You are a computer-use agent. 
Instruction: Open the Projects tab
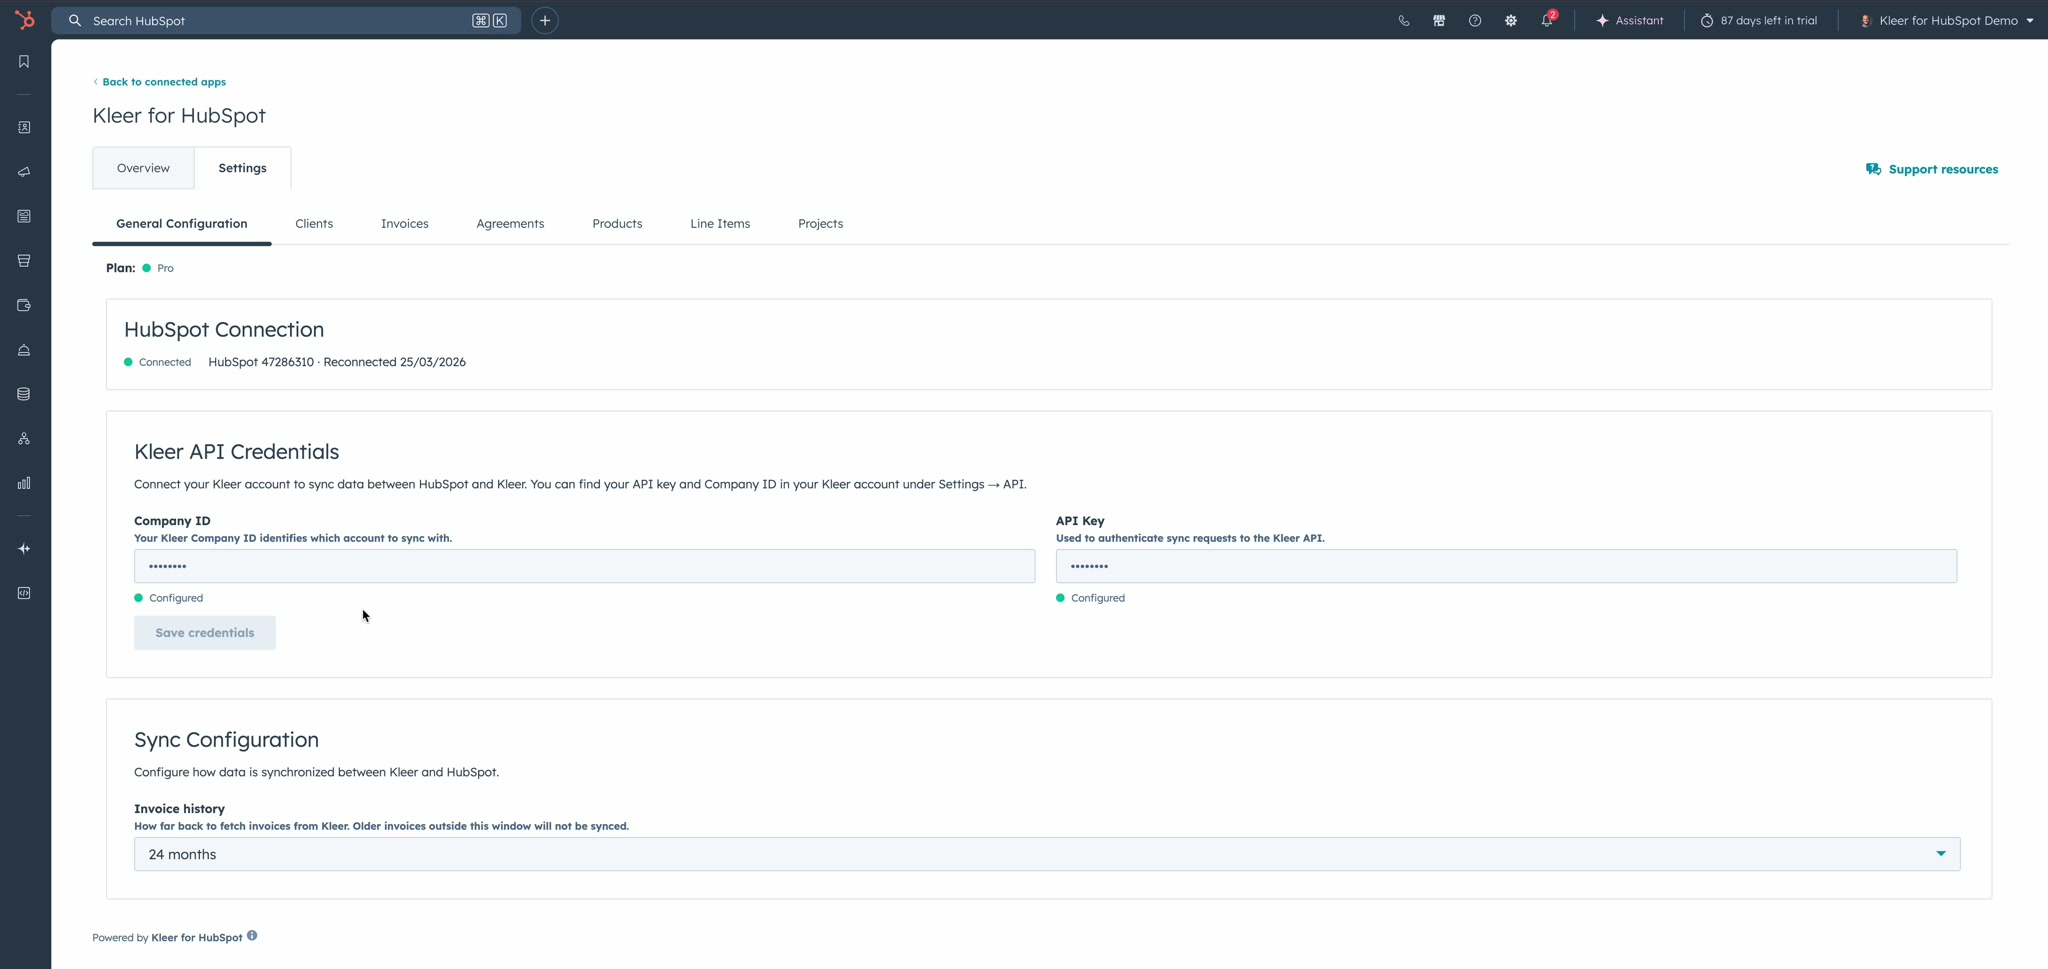pos(821,224)
